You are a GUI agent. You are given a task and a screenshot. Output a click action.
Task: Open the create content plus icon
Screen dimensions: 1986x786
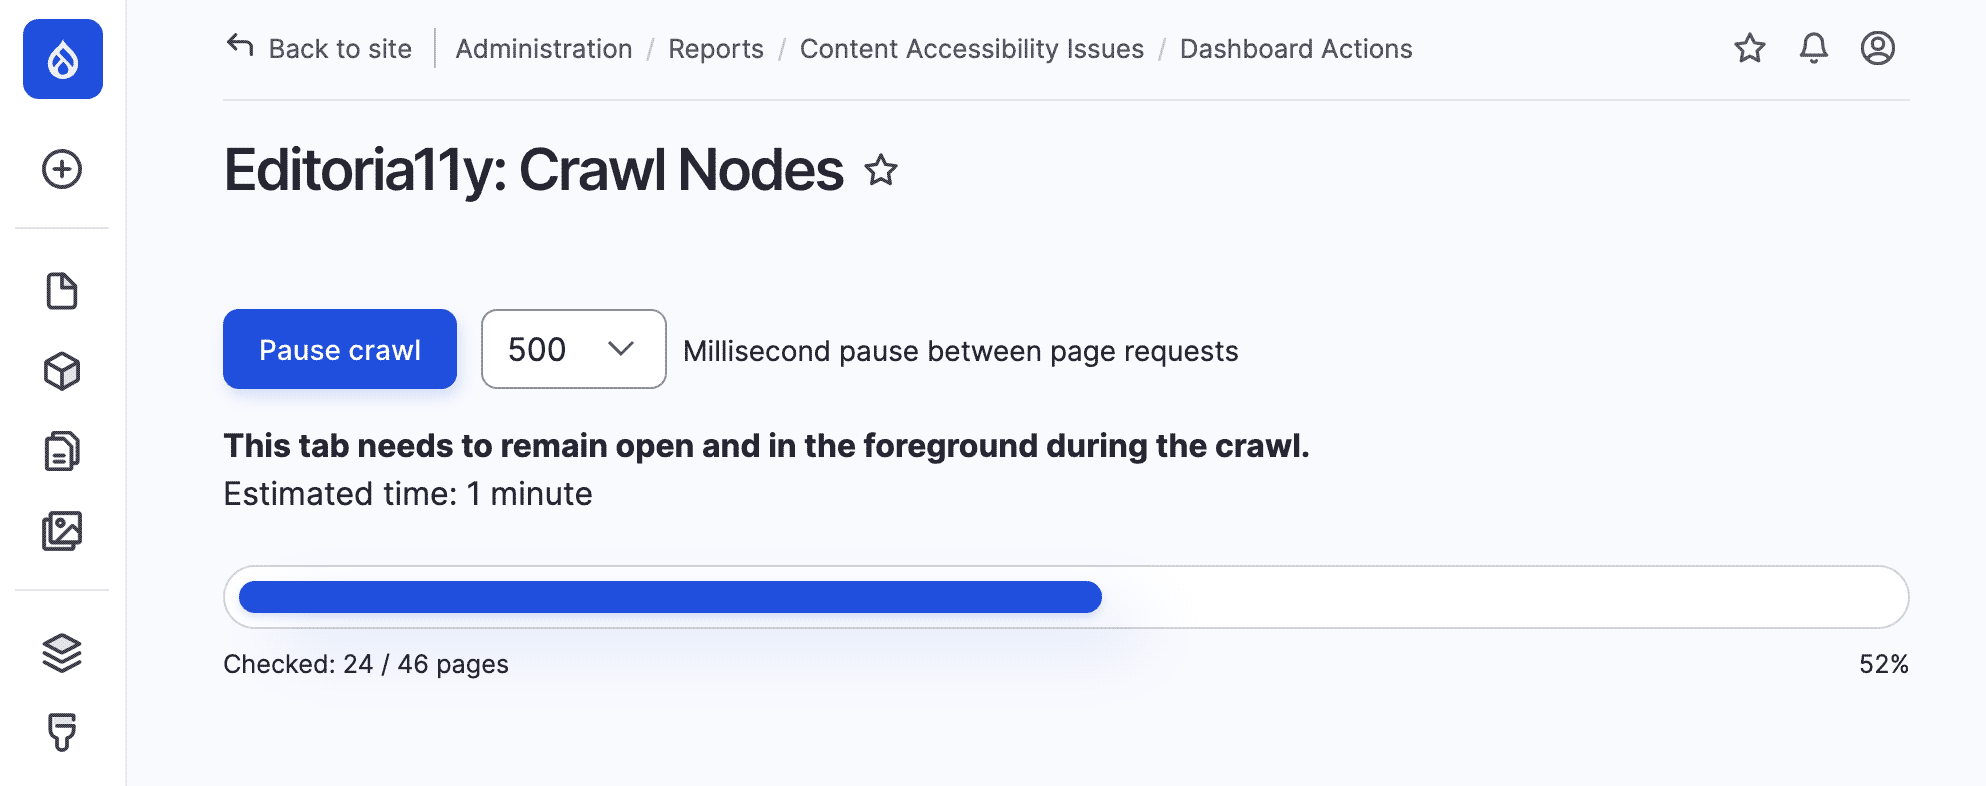point(62,170)
